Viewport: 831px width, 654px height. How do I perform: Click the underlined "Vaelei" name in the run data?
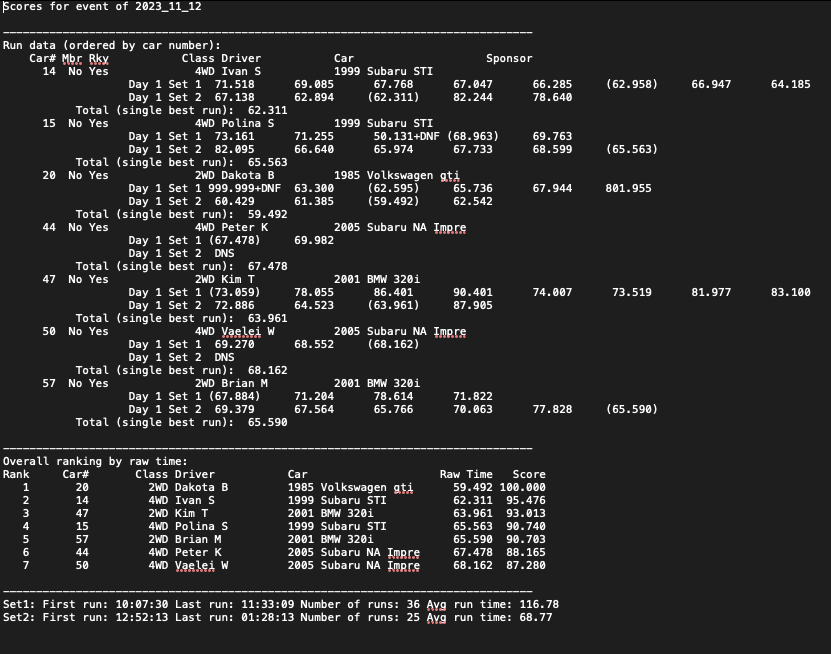pyautogui.click(x=241, y=331)
